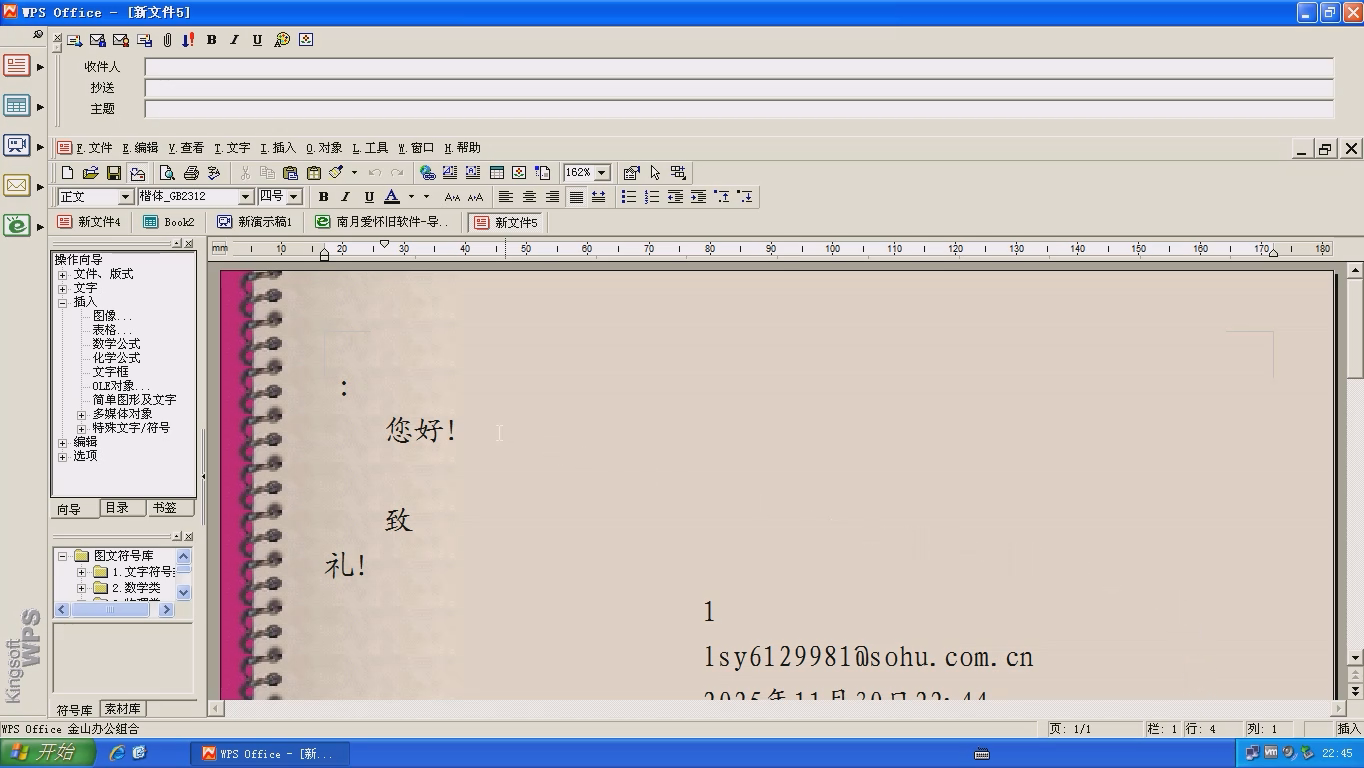Viewport: 1364px width, 768px height.
Task: Open print preview with the magnifier page icon
Action: pyautogui.click(x=167, y=173)
